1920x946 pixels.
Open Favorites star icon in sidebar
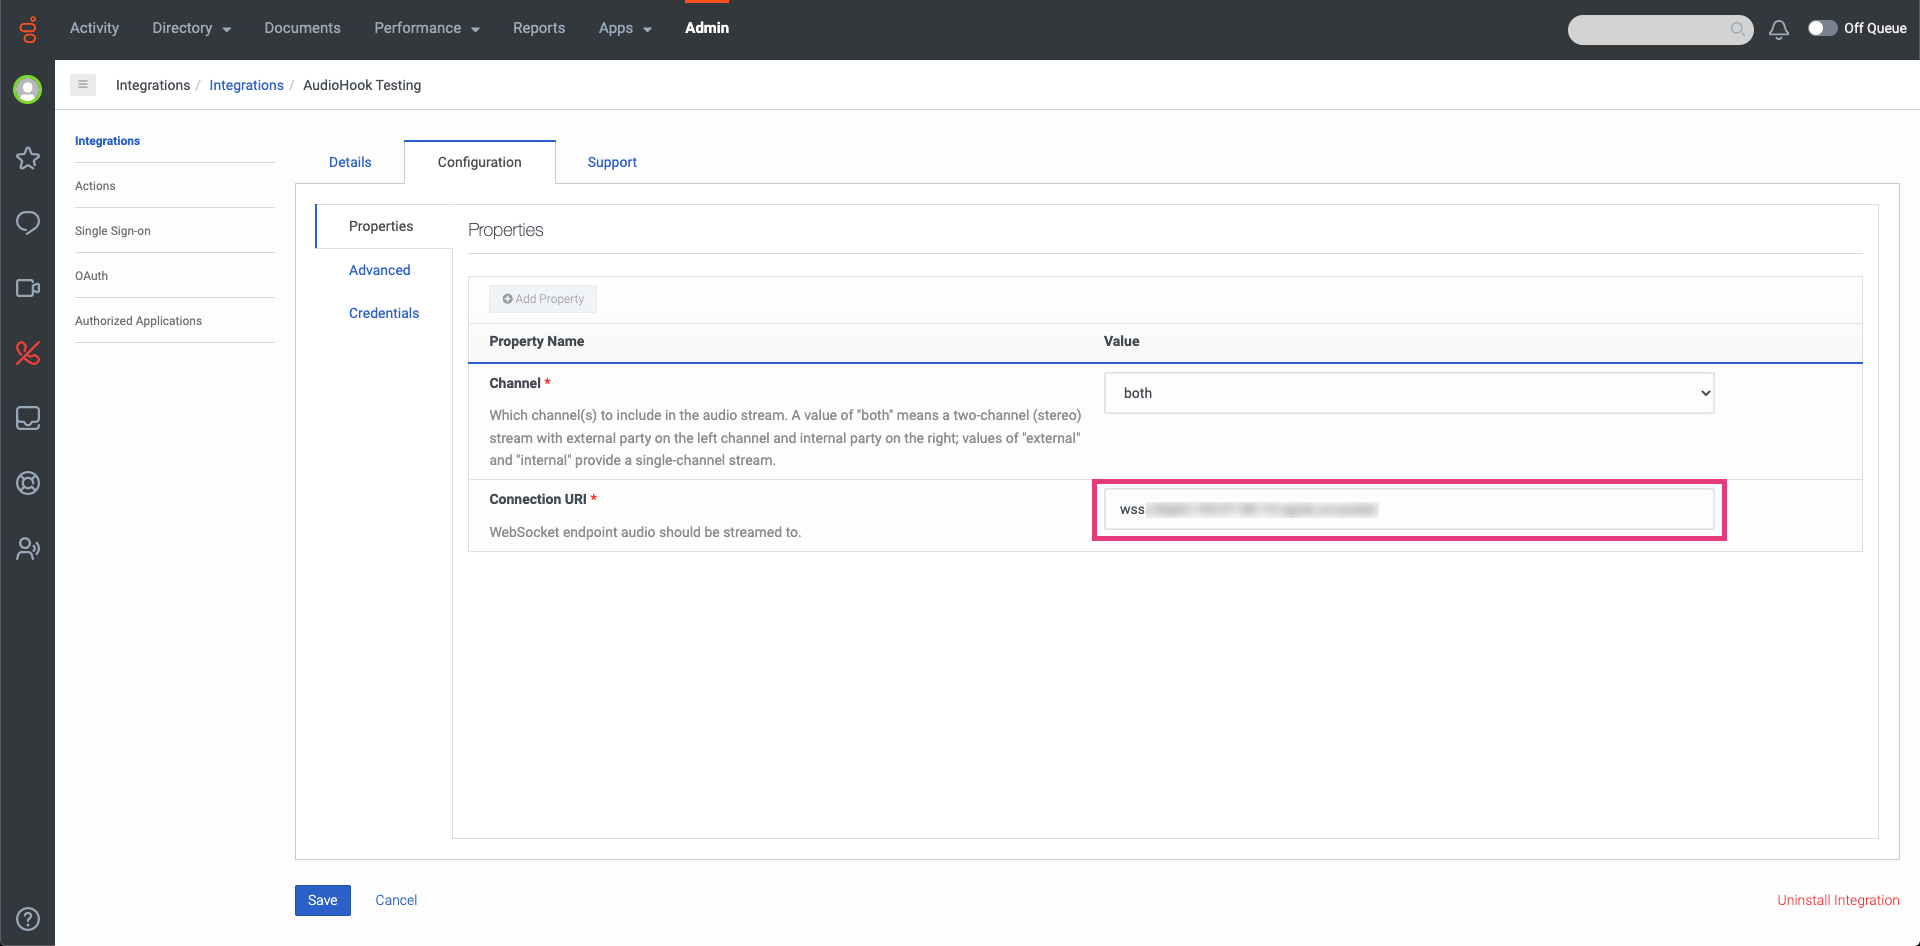pos(28,158)
